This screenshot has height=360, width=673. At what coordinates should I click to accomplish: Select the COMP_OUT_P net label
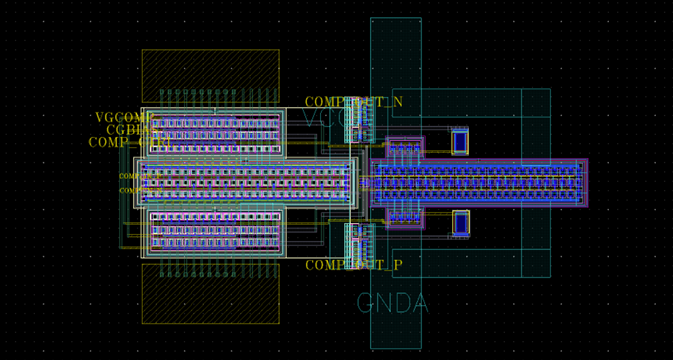[x=354, y=265]
